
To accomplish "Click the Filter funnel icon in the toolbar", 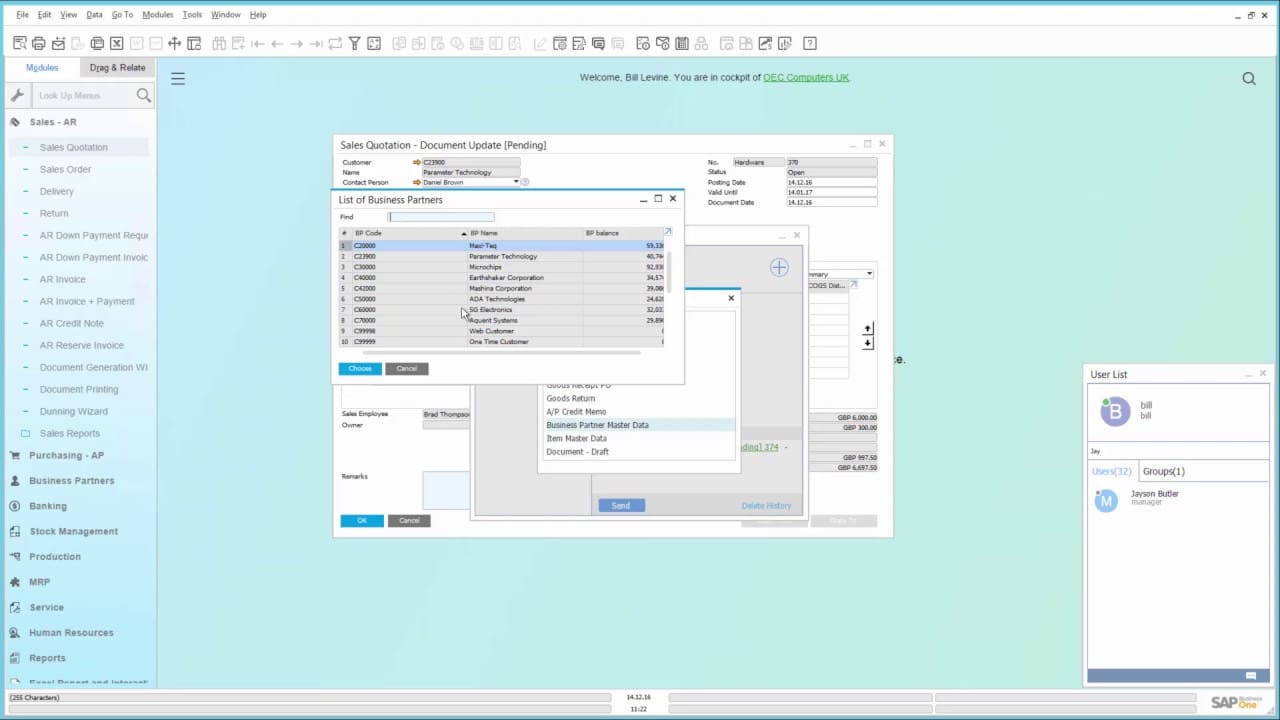I will (x=354, y=43).
